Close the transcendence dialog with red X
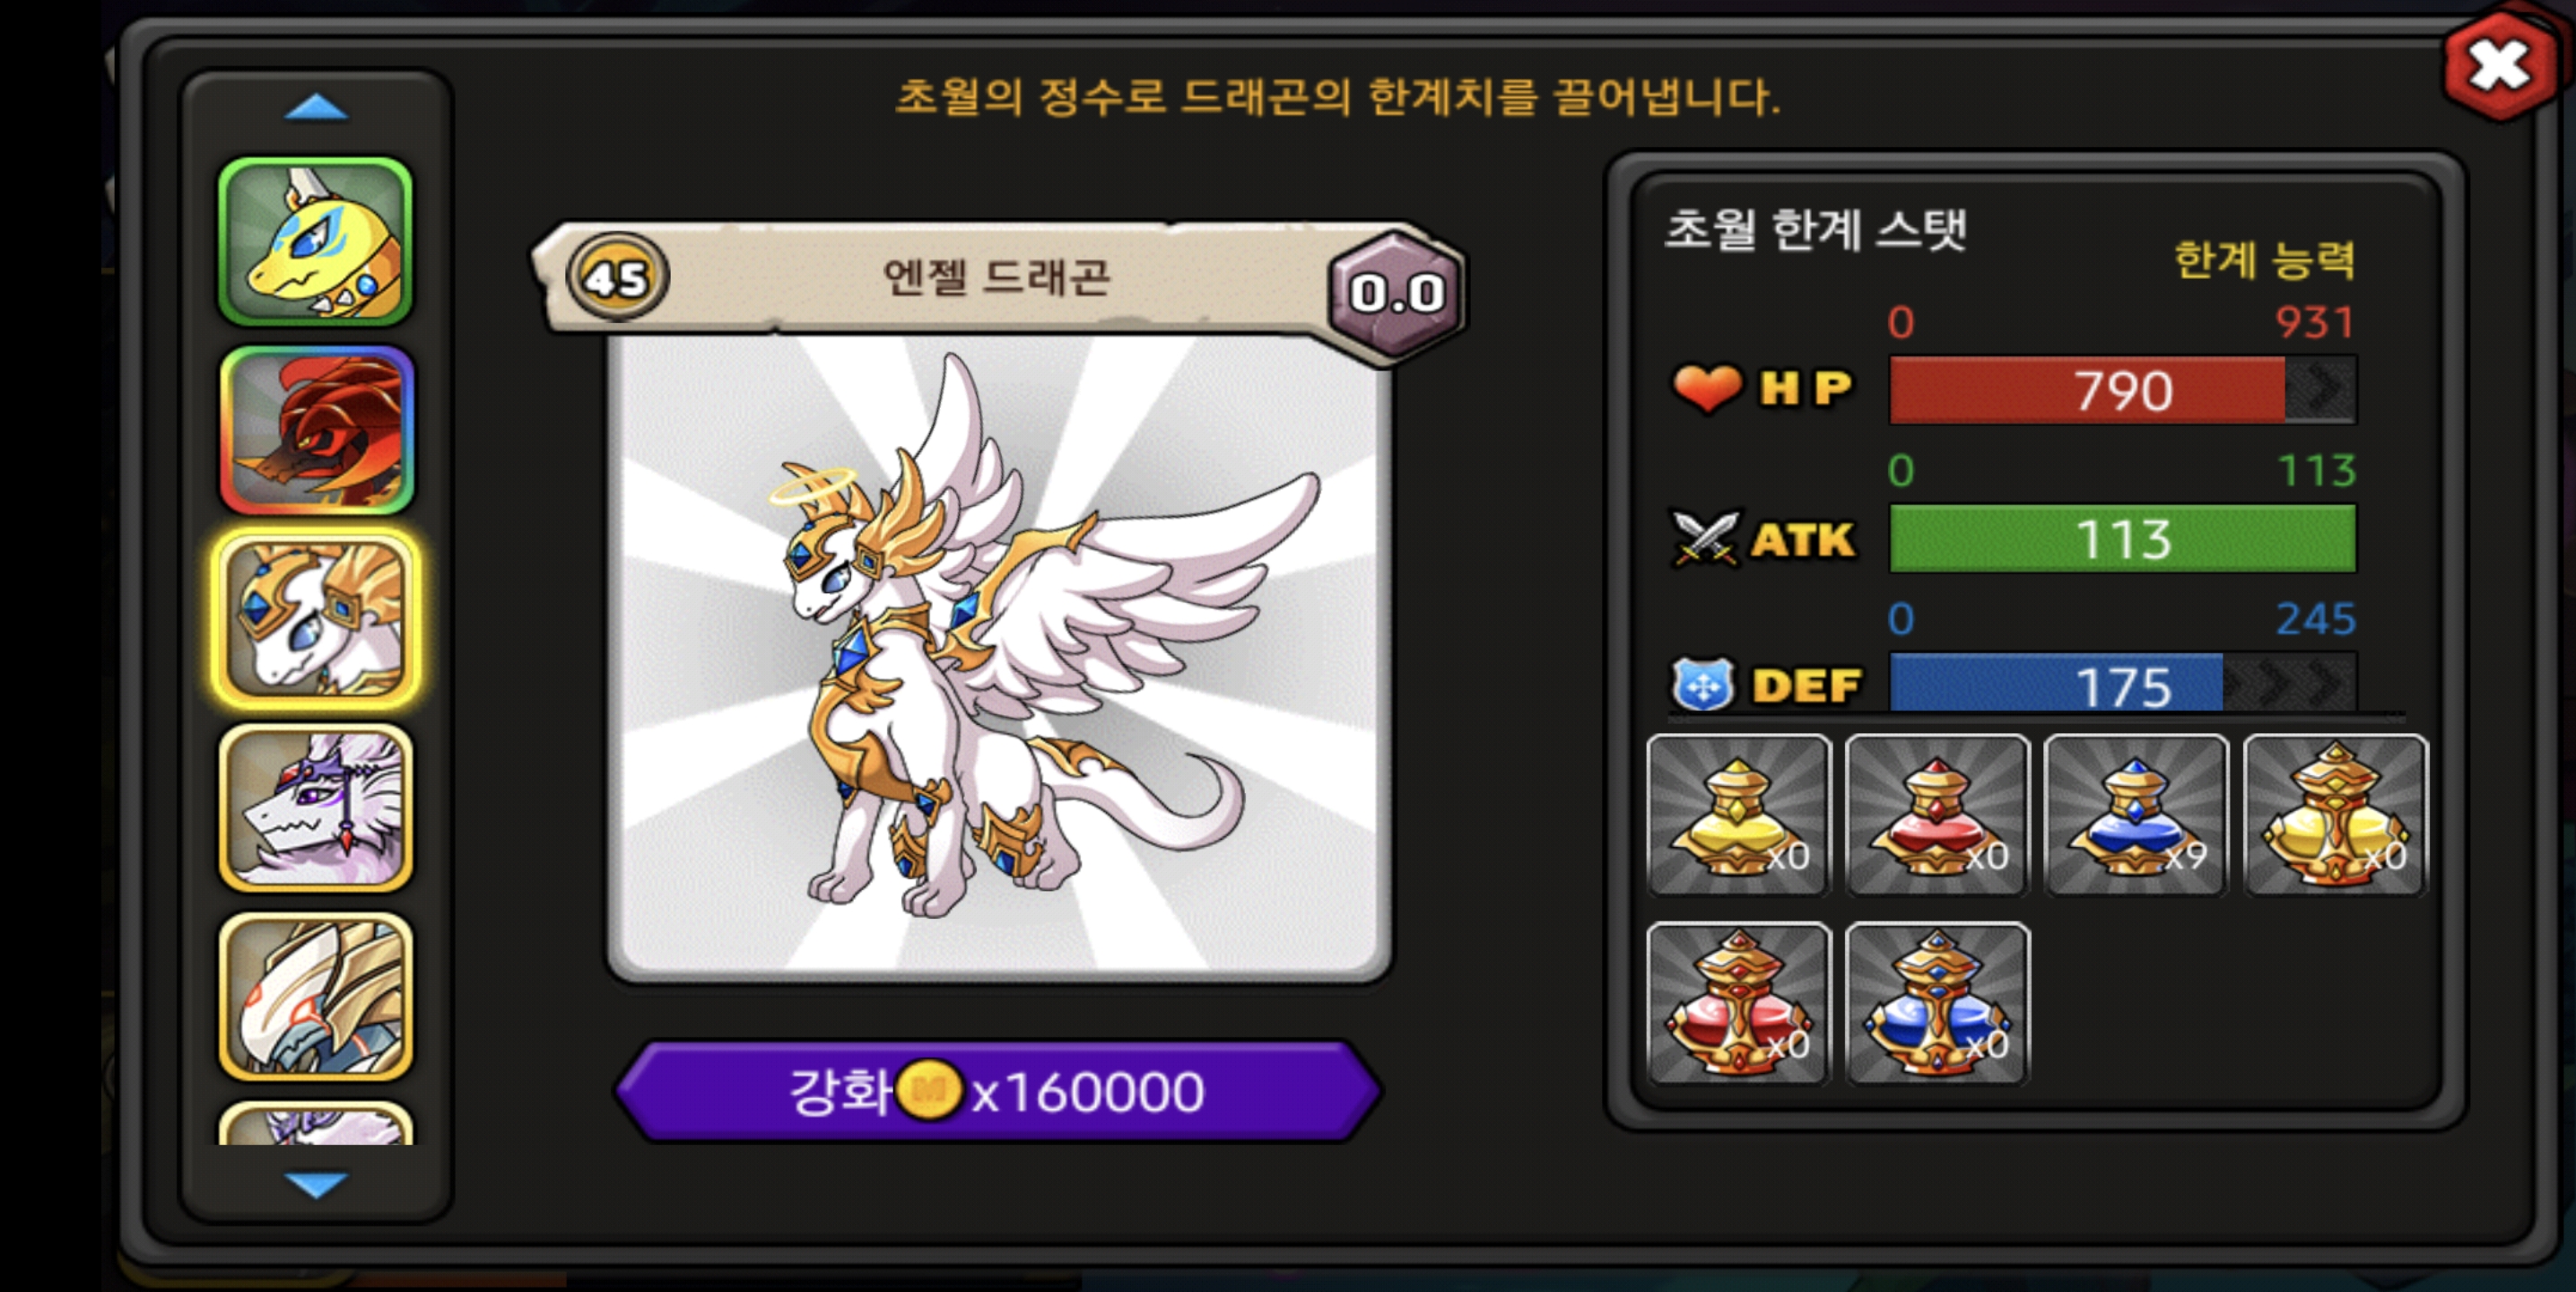Image resolution: width=2576 pixels, height=1292 pixels. click(x=2499, y=66)
